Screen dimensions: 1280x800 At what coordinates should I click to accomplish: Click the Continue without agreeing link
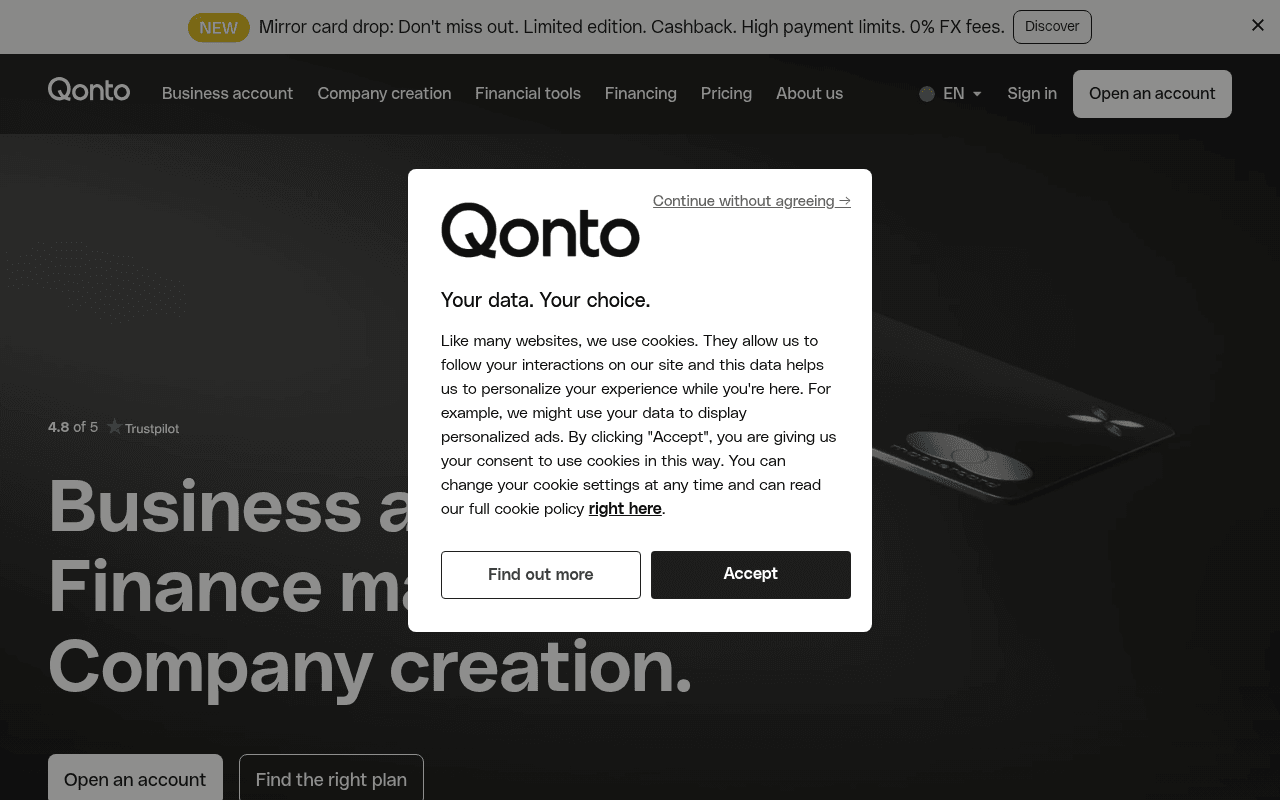point(751,200)
